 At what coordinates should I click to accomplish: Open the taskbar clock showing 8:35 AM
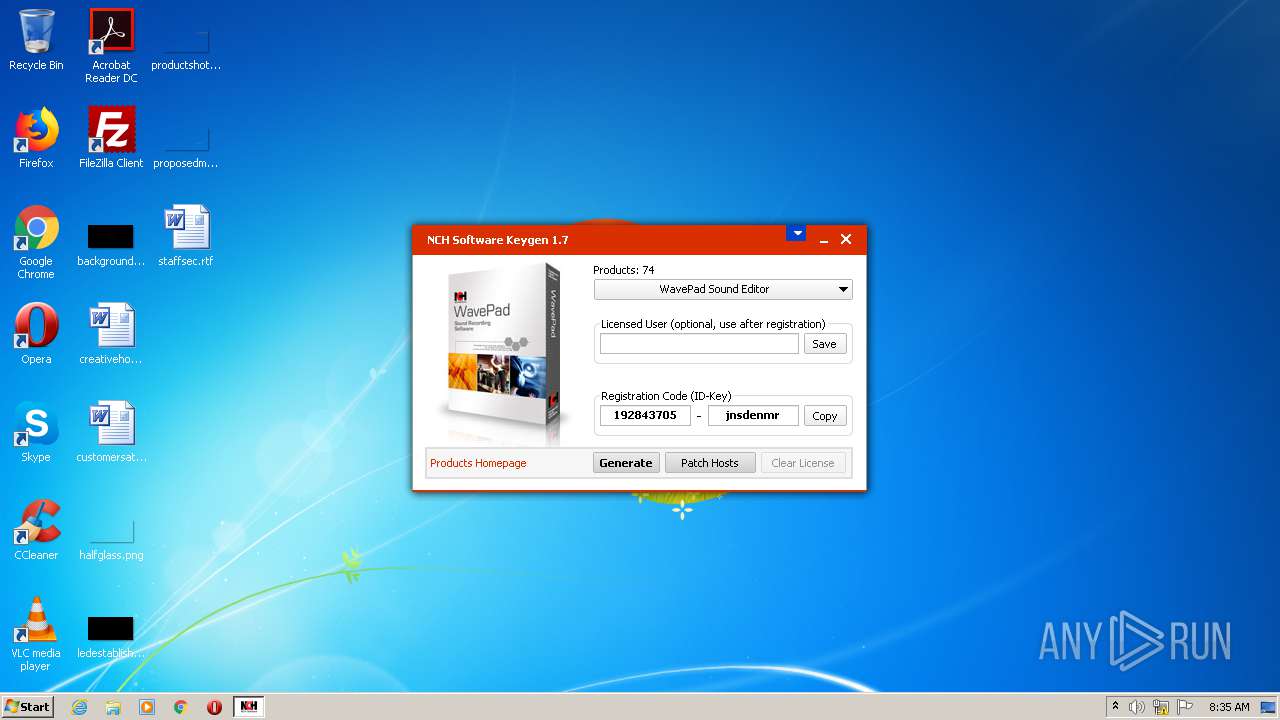click(1229, 707)
